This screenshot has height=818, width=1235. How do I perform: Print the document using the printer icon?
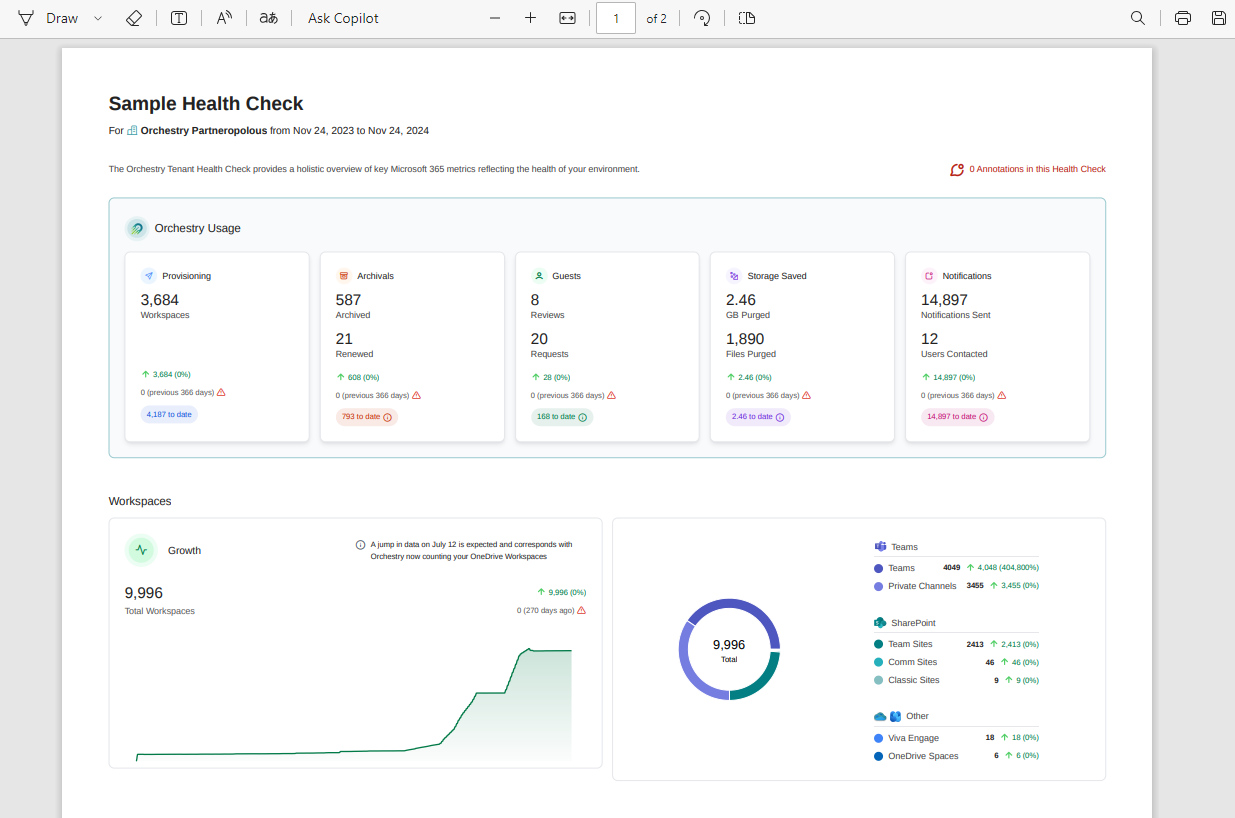tap(1183, 18)
